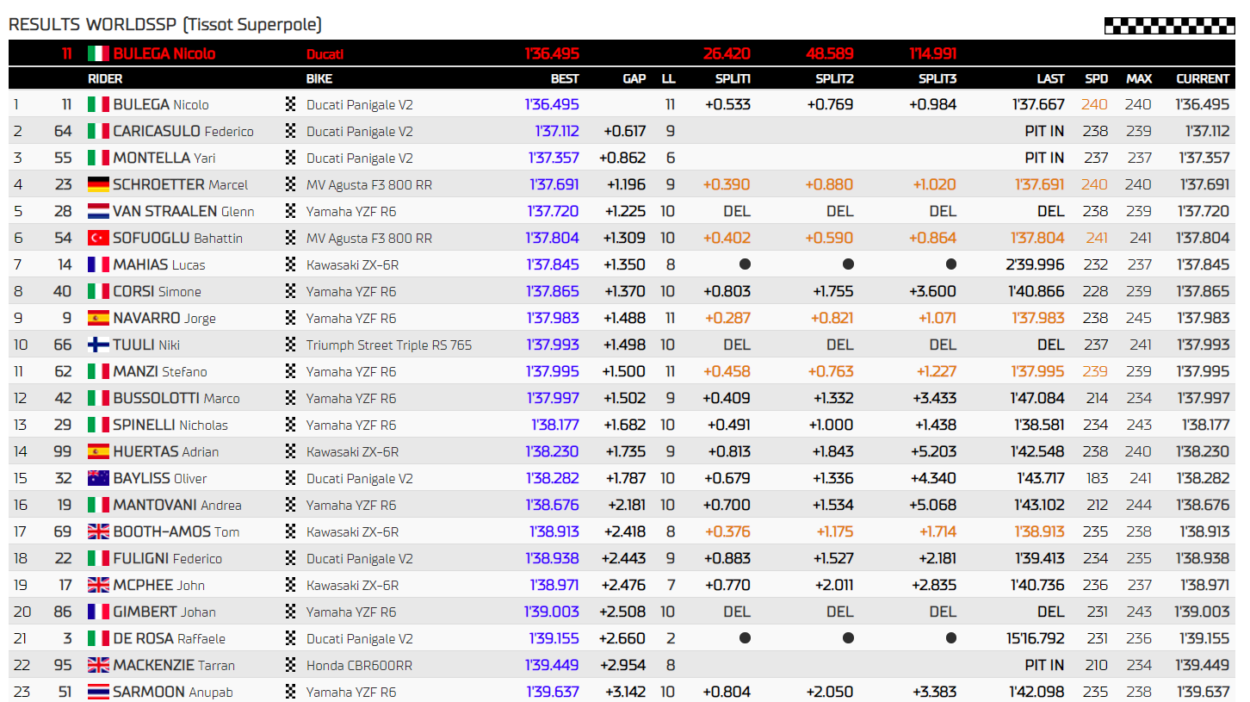Image resolution: width=1250 pixels, height=702 pixels.
Task: Click the Thai flag beside SARMOON
Action: point(98,692)
